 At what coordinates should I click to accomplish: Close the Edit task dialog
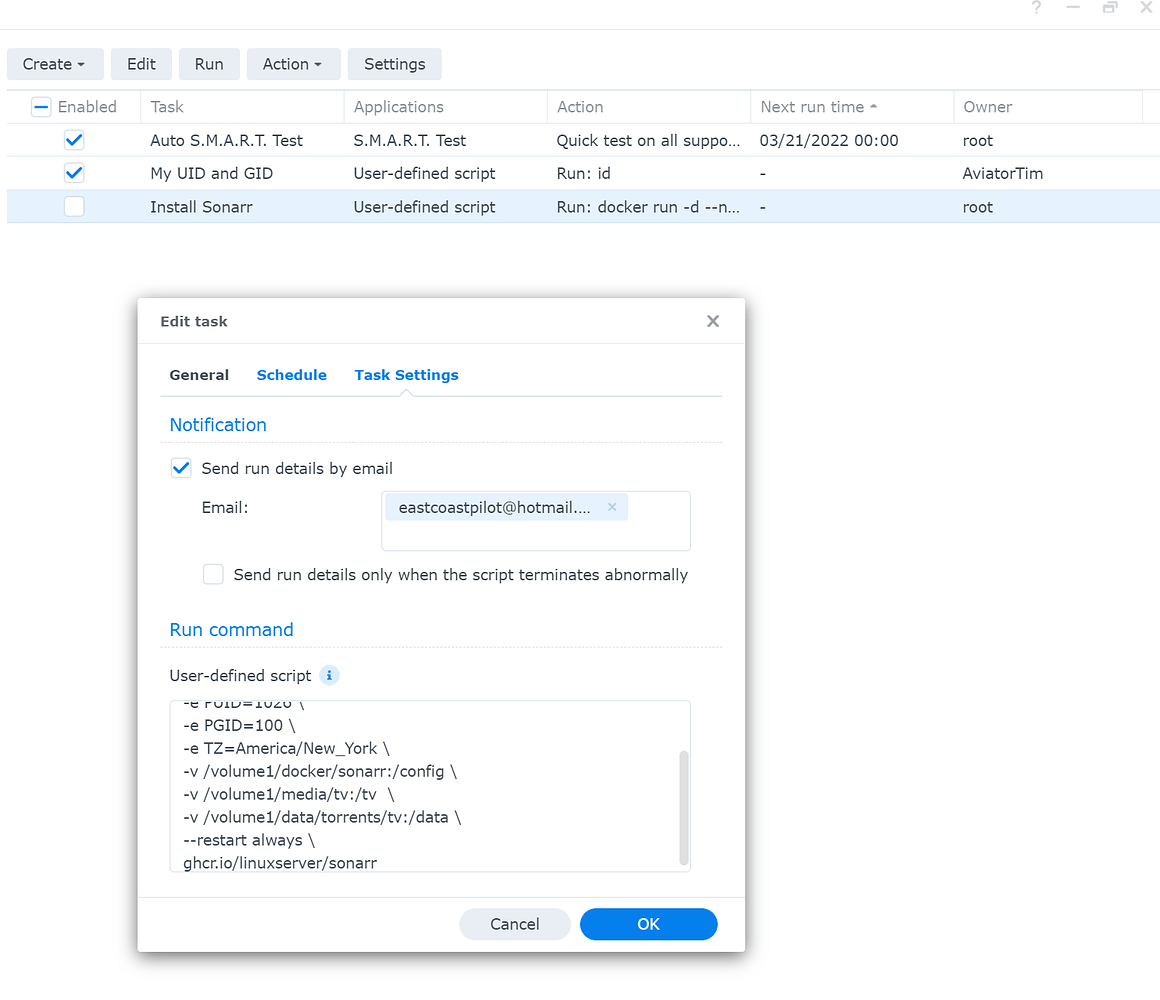[712, 321]
